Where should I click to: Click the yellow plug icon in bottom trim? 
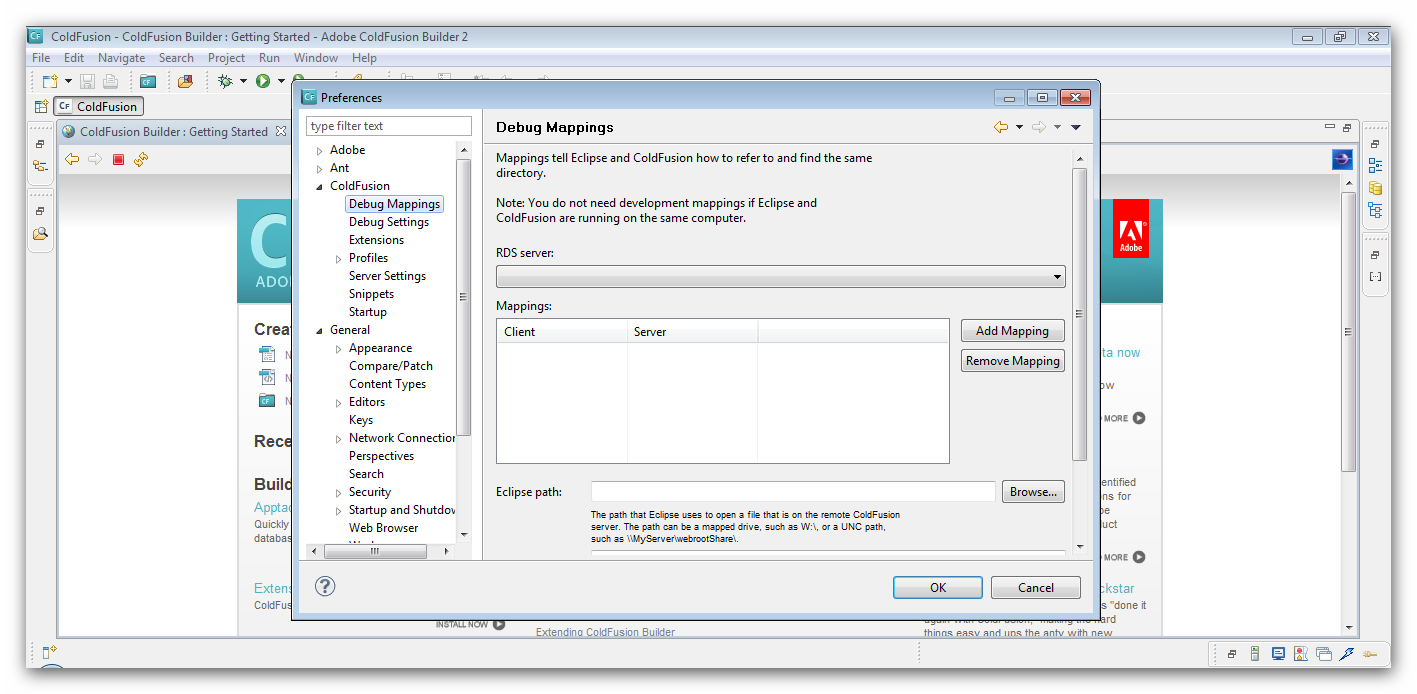click(x=1370, y=654)
